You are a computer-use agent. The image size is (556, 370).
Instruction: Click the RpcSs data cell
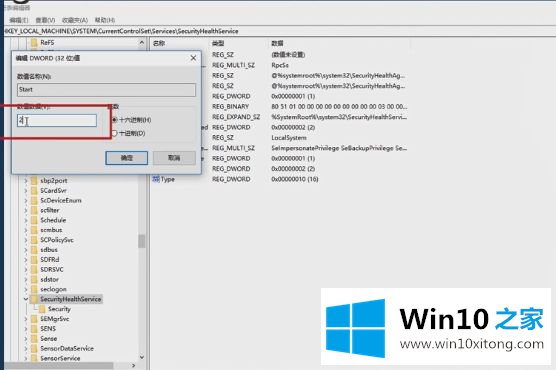coord(280,65)
